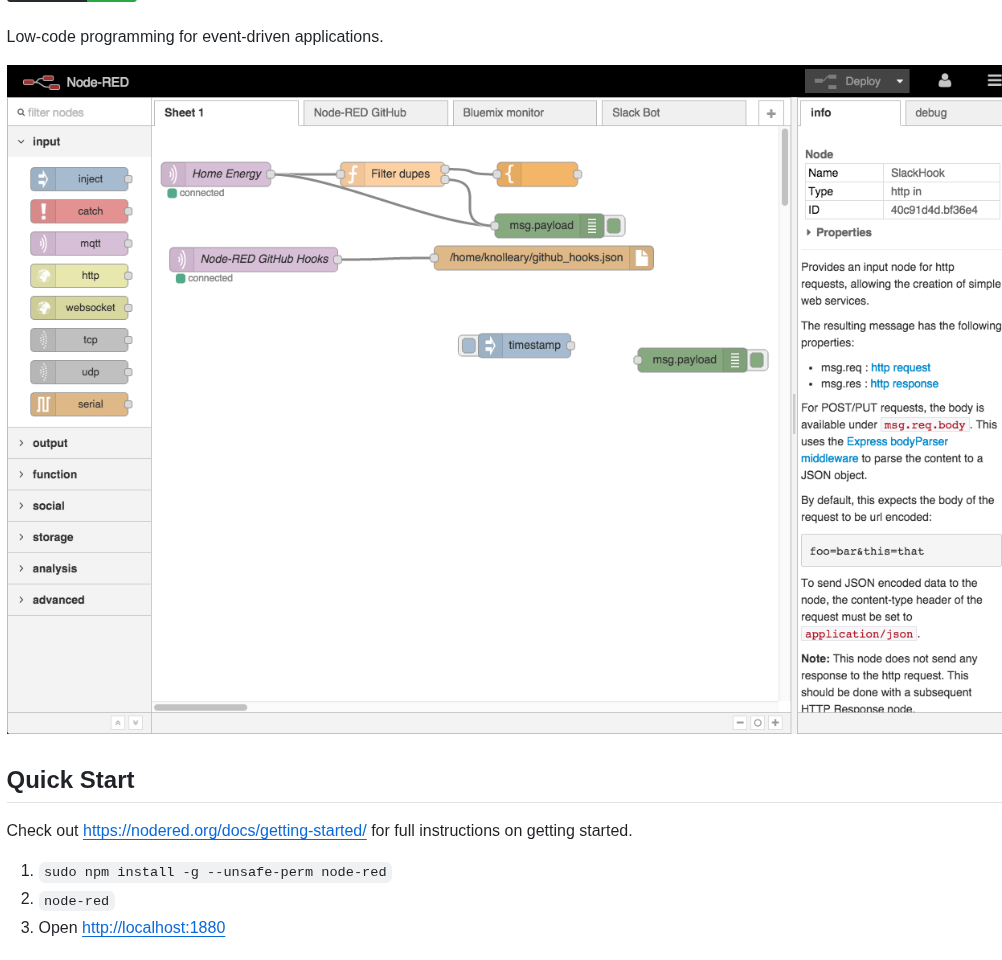1002x960 pixels.
Task: Select the orange JSON curly-brace node
Action: pyautogui.click(x=537, y=174)
